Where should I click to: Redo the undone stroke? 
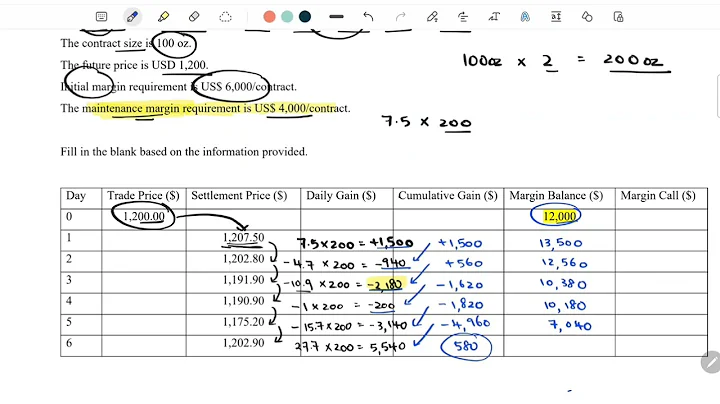[400, 17]
